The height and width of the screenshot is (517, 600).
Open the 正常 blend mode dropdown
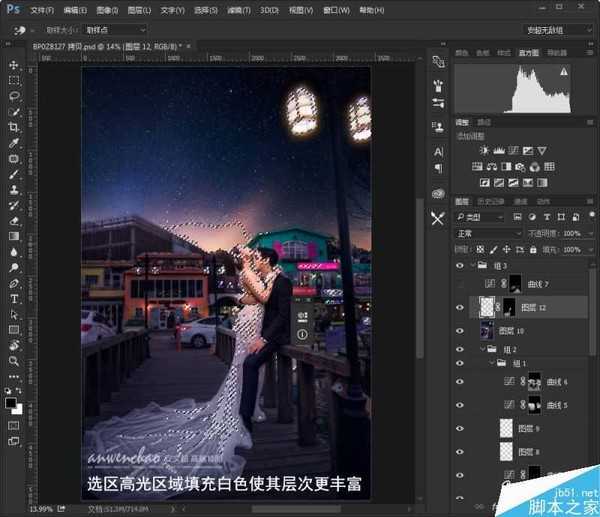click(489, 233)
